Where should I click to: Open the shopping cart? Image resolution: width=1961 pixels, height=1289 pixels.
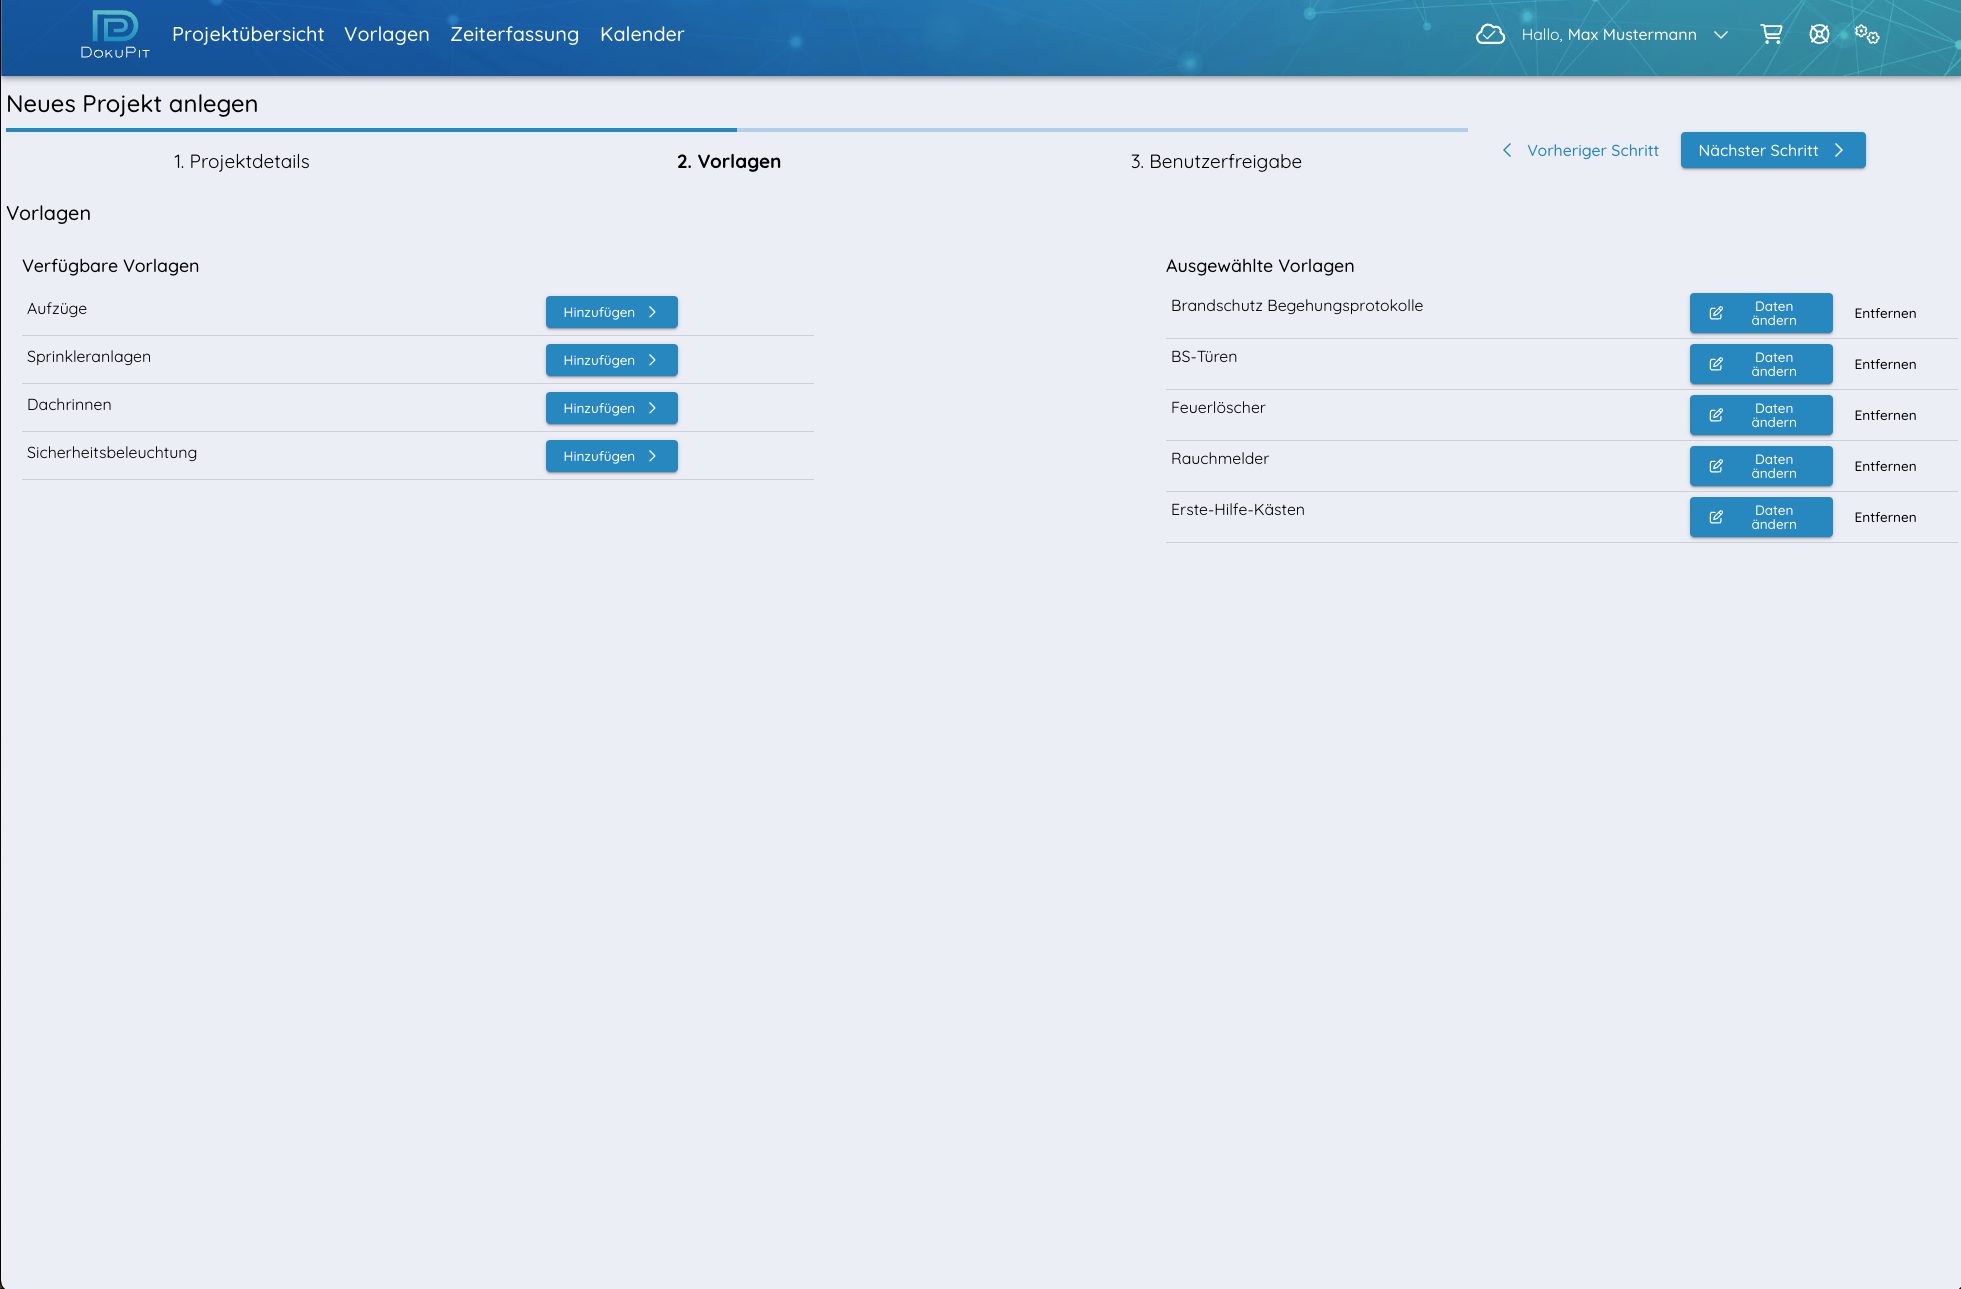(1771, 35)
